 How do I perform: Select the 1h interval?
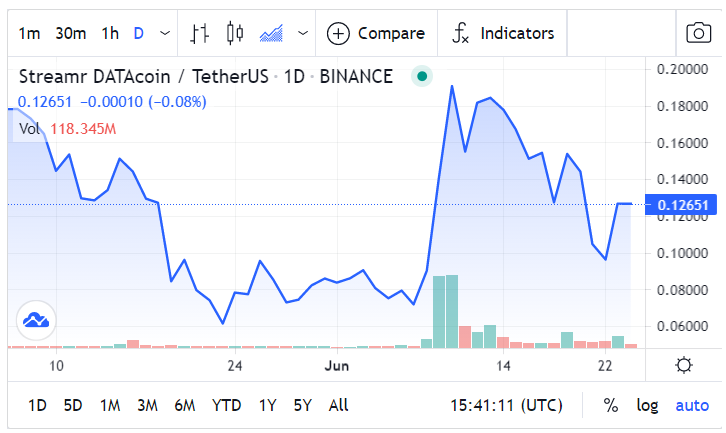click(x=110, y=34)
